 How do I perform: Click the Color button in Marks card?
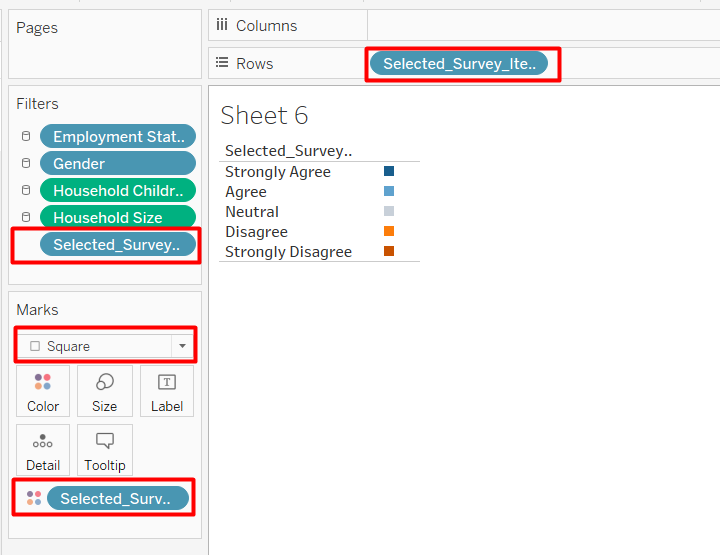pos(43,391)
